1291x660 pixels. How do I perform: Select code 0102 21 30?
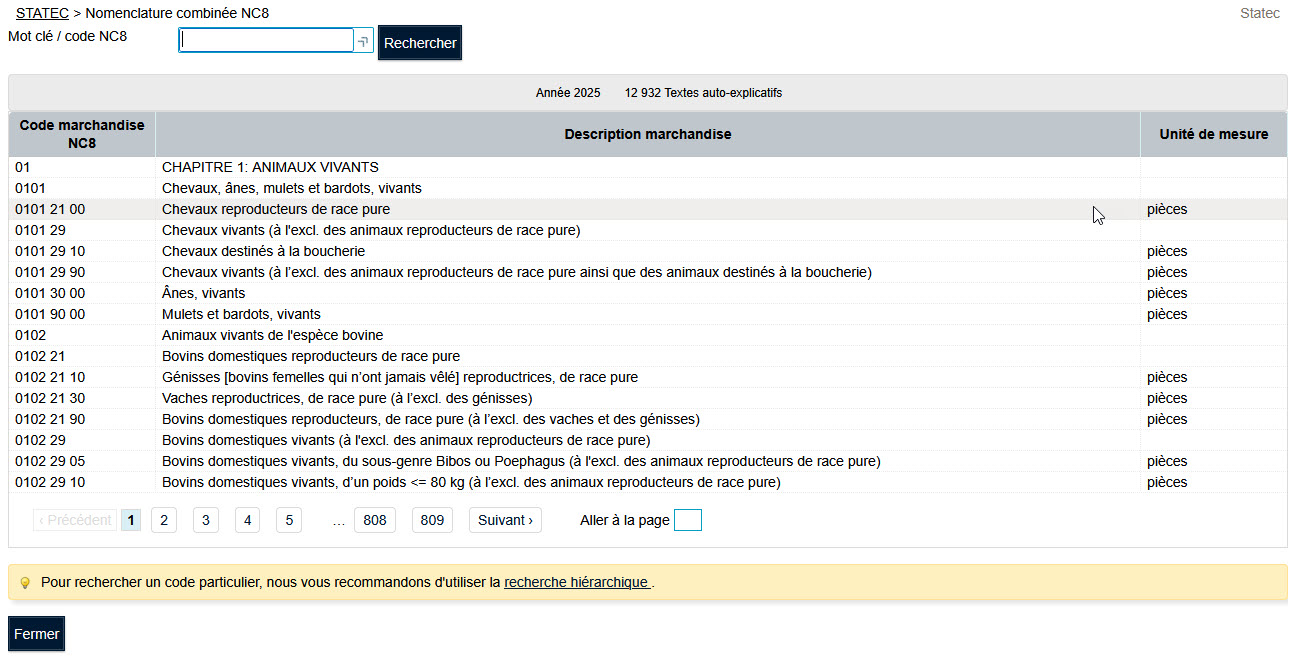pyautogui.click(x=50, y=398)
